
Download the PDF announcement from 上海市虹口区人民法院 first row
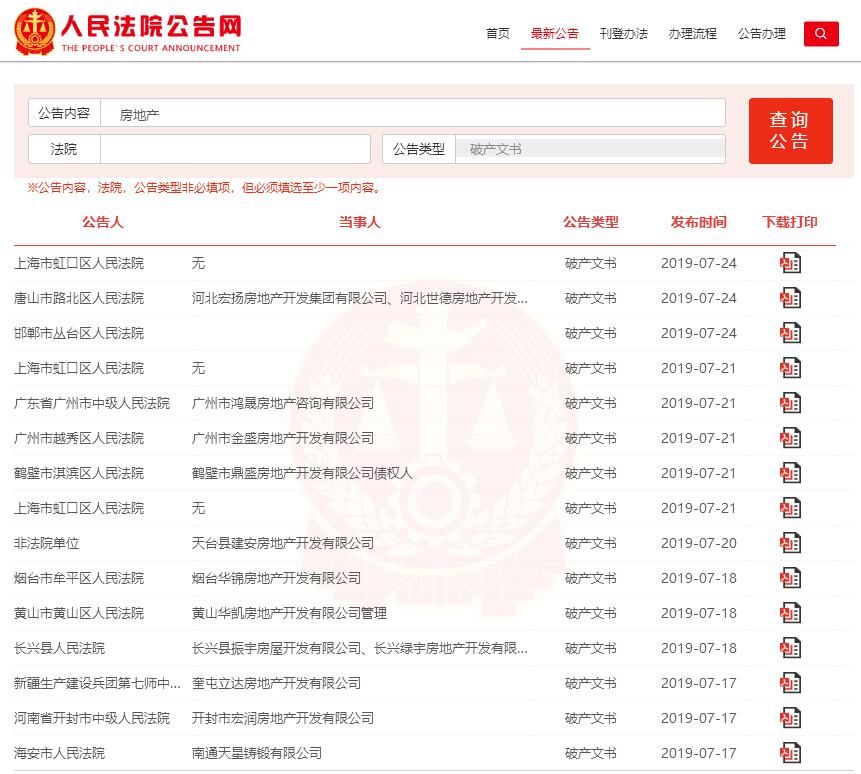click(x=790, y=263)
